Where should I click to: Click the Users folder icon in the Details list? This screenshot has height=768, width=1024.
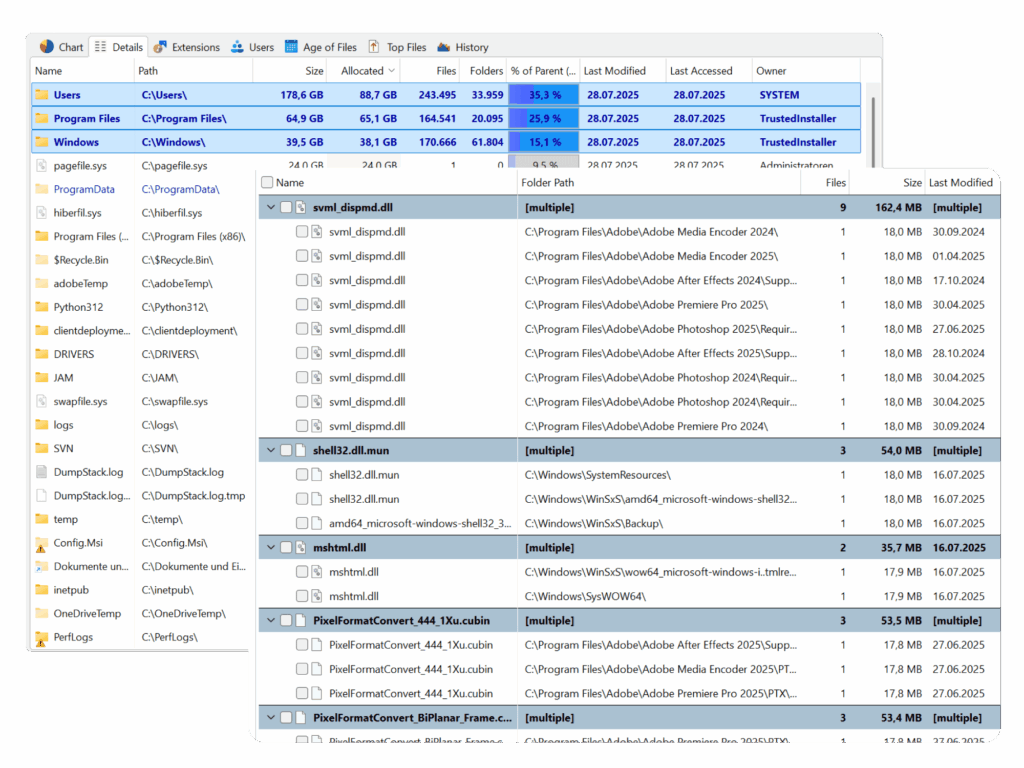click(x=42, y=95)
